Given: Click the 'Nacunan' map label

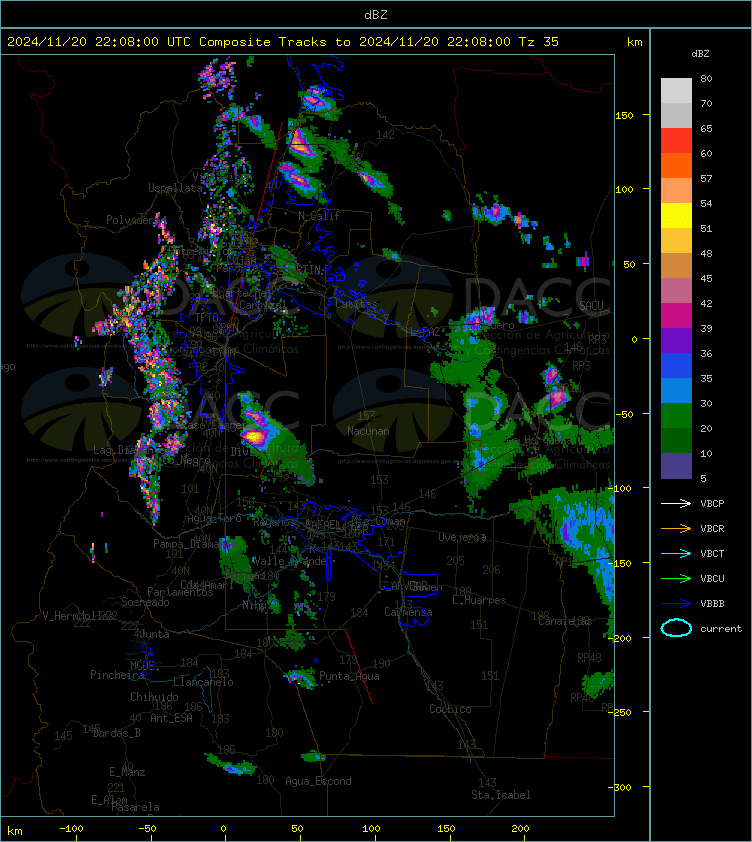Looking at the screenshot, I should [x=368, y=431].
